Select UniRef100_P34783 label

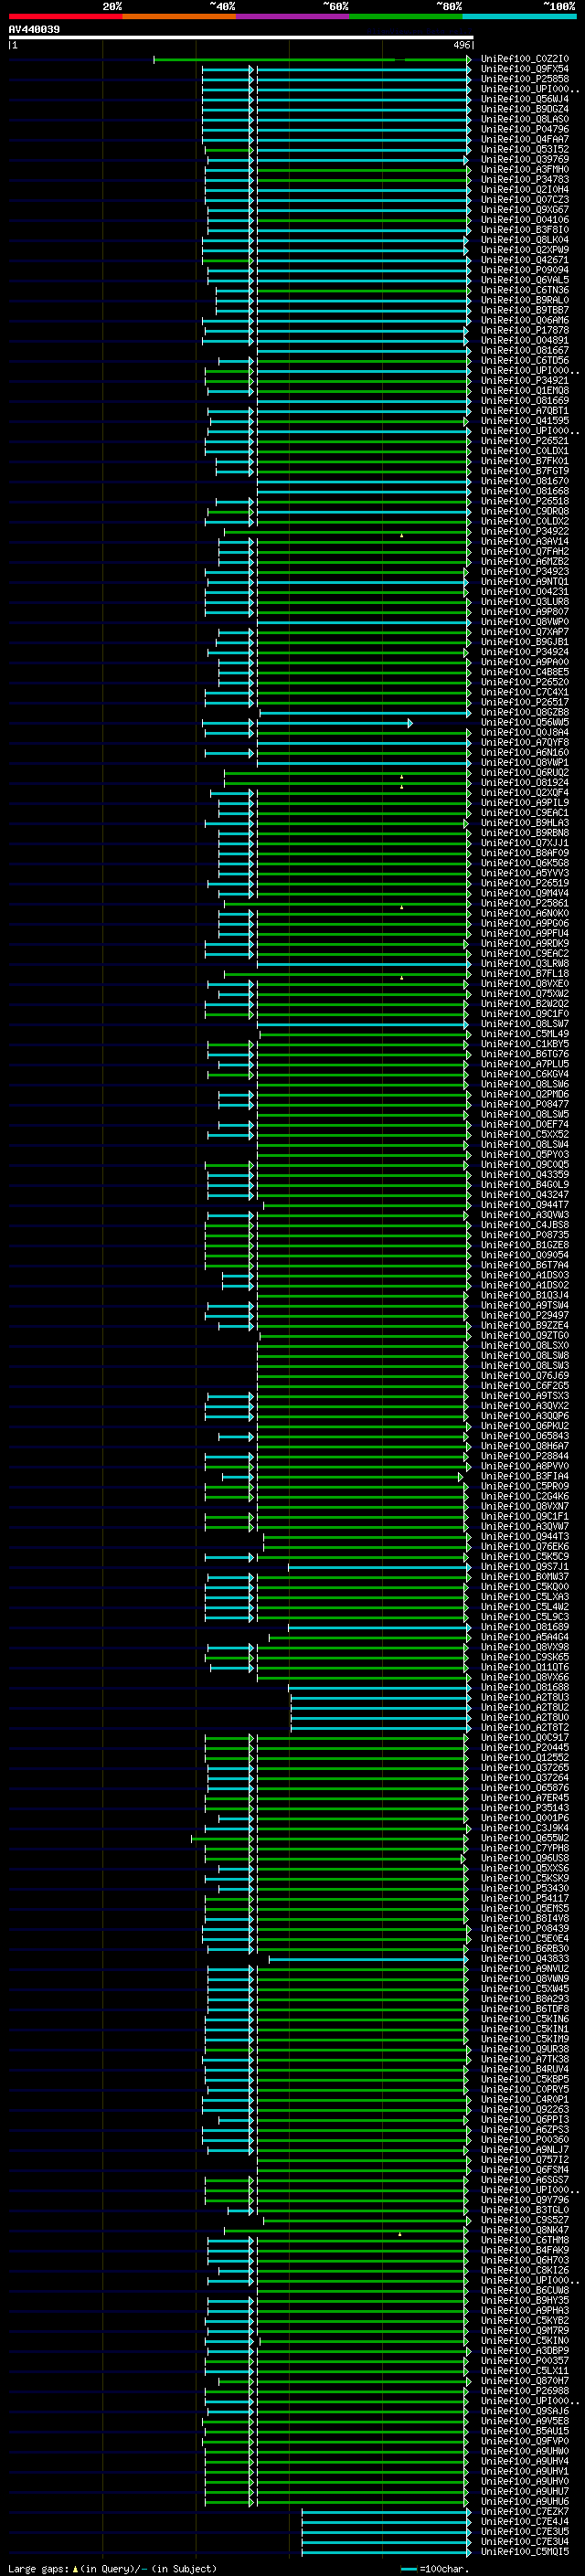click(x=525, y=179)
